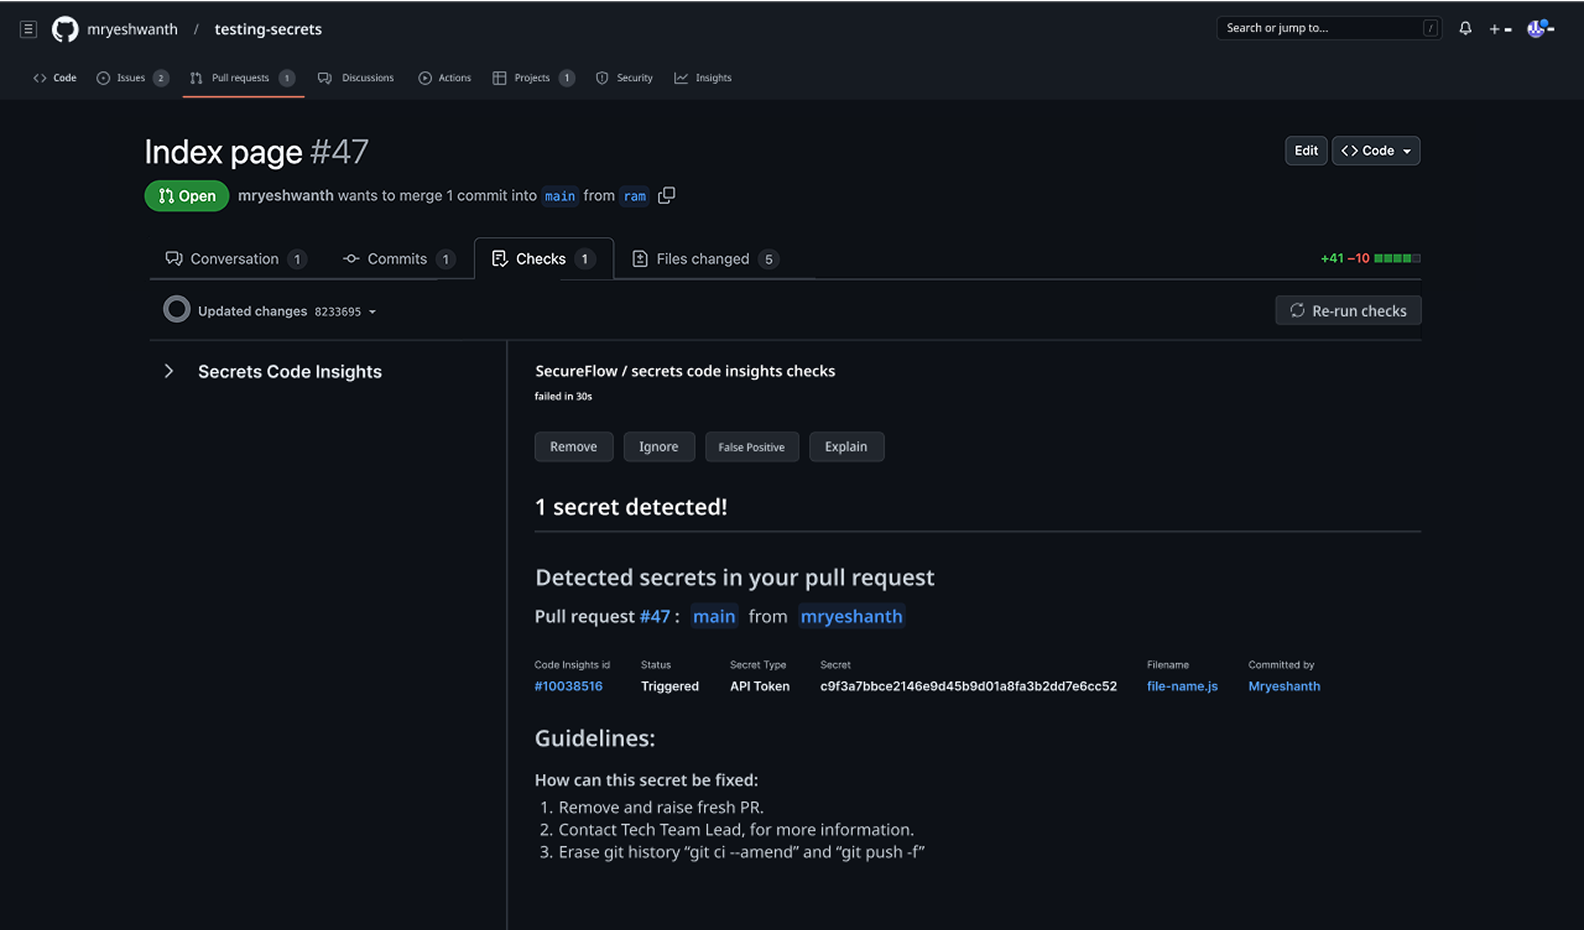
Task: Click the +41 −10 diffstat indicator
Action: [1370, 259]
